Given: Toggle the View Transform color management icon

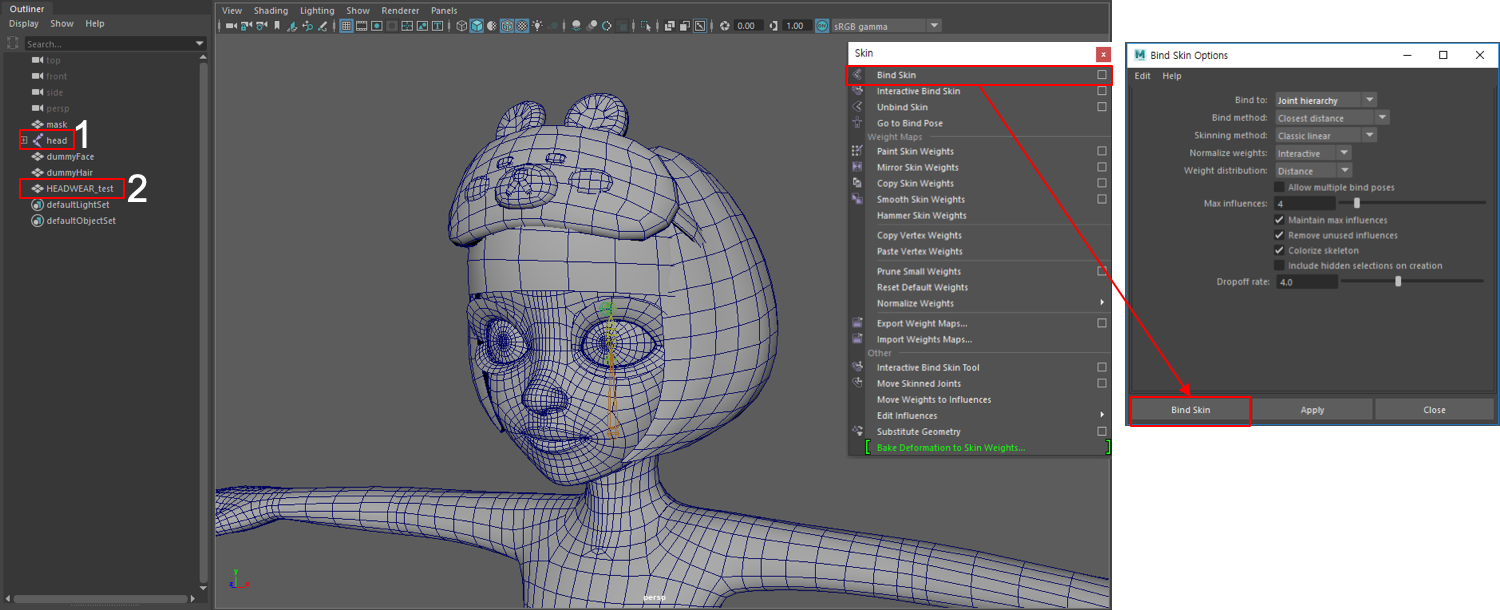Looking at the screenshot, I should click(822, 26).
